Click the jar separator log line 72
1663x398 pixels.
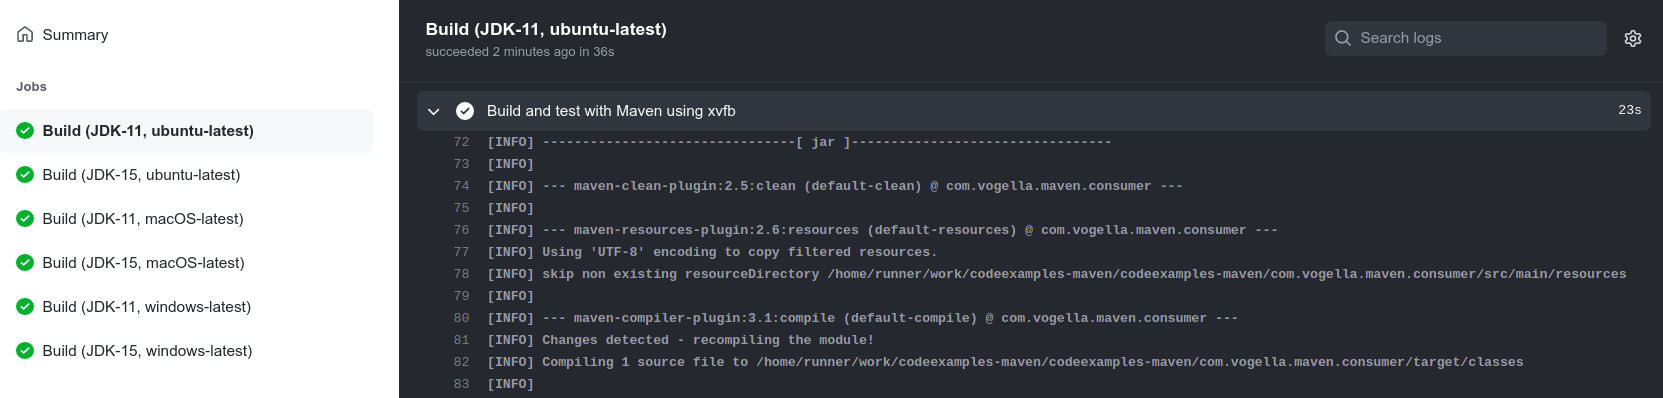[x=799, y=142]
